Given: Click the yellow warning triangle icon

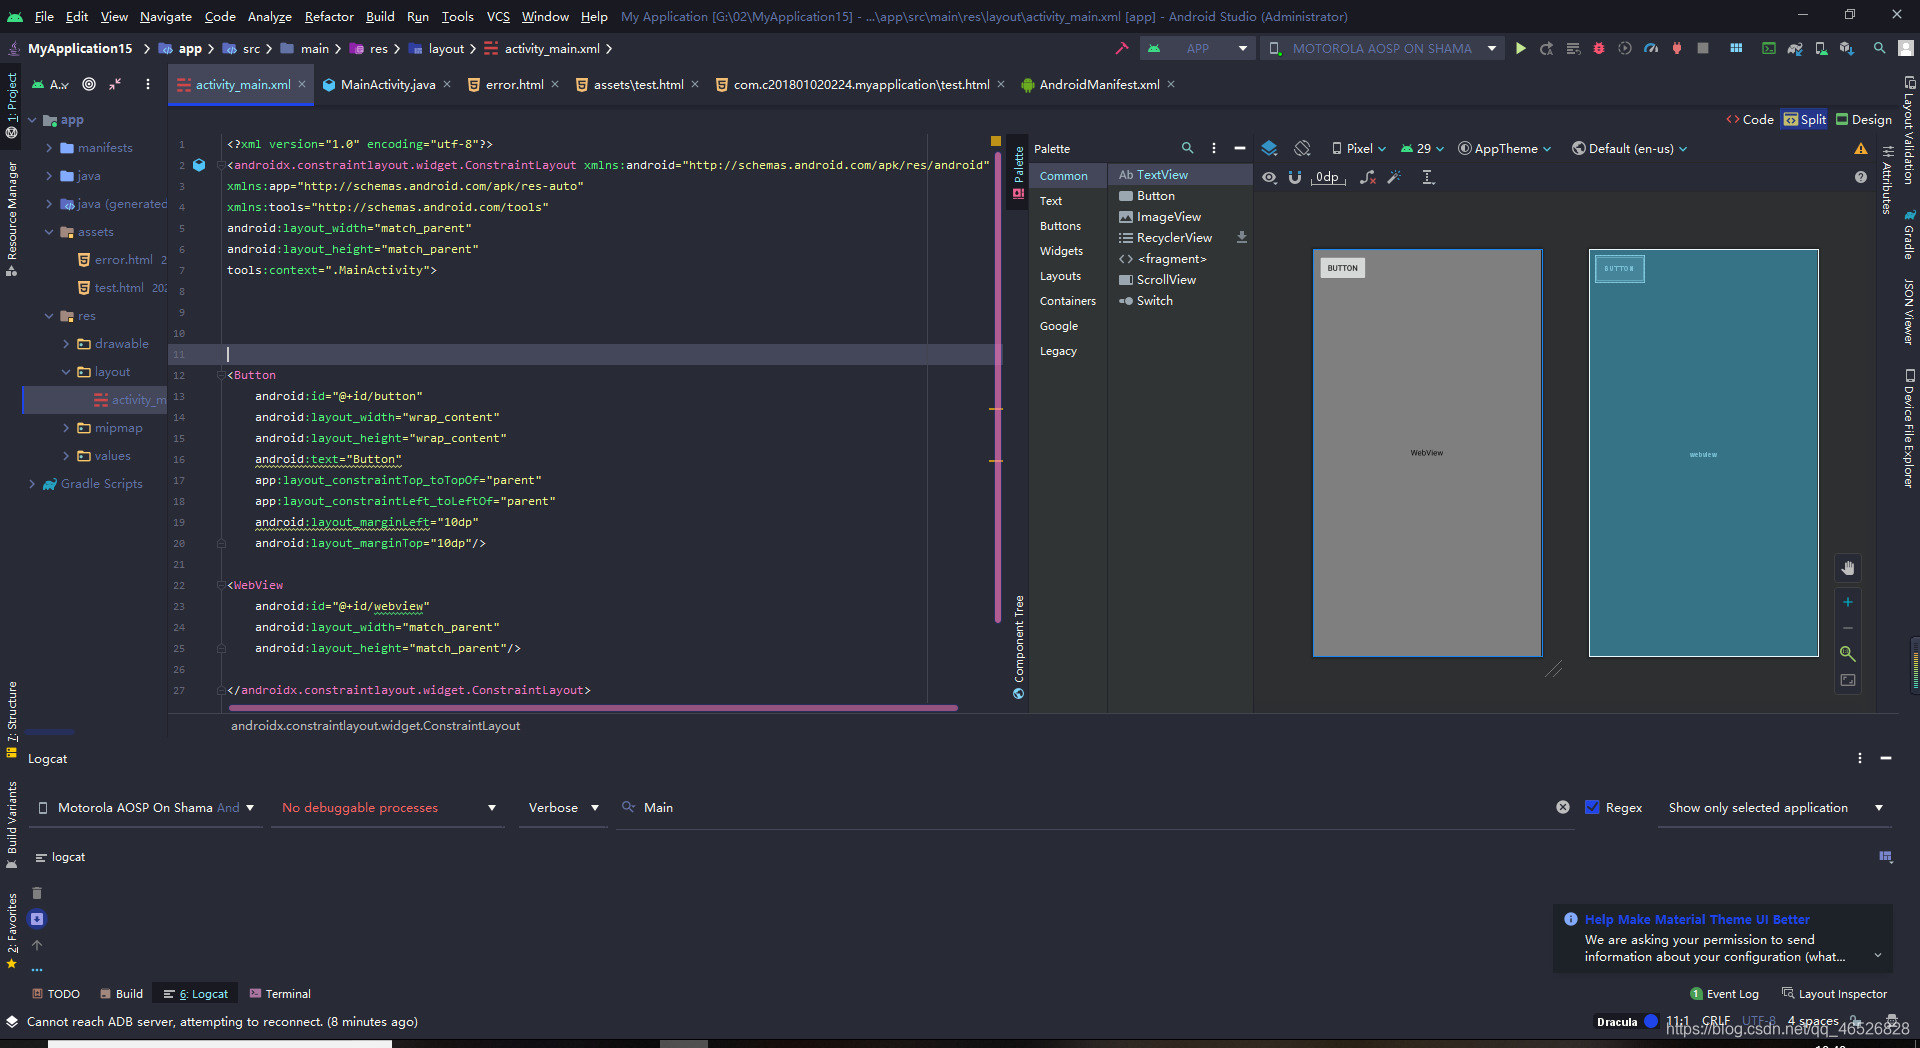Looking at the screenshot, I should [x=1861, y=148].
